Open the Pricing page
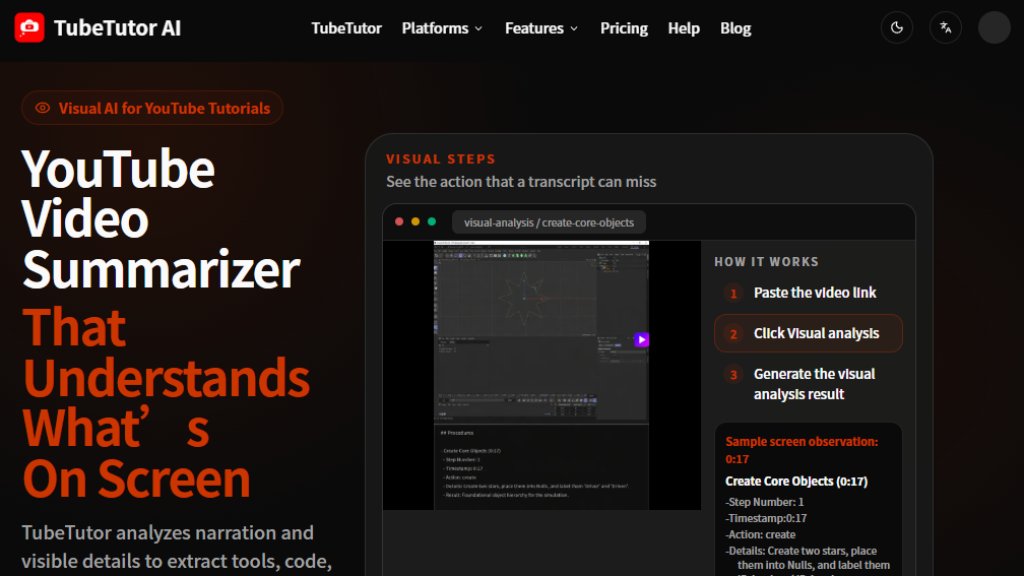This screenshot has height=576, width=1024. click(624, 29)
